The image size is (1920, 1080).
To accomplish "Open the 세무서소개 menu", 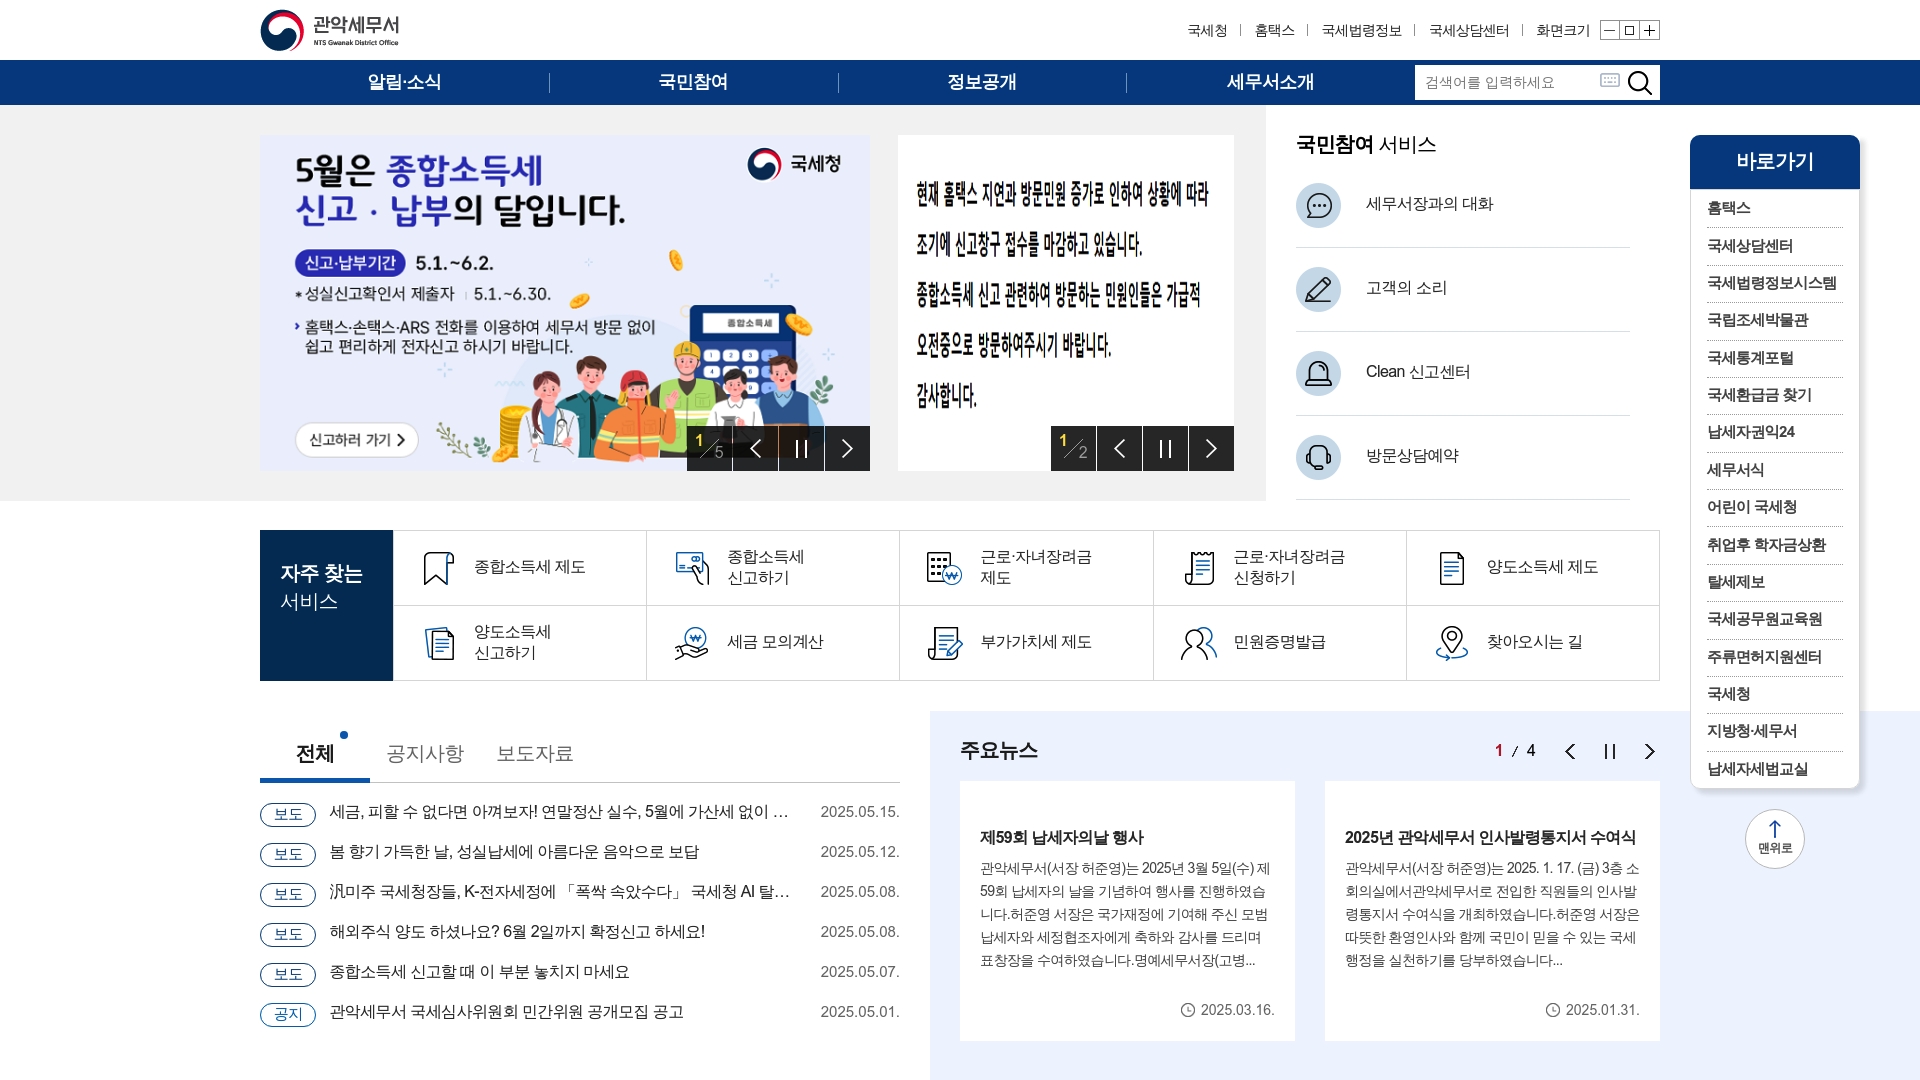I will [1270, 83].
